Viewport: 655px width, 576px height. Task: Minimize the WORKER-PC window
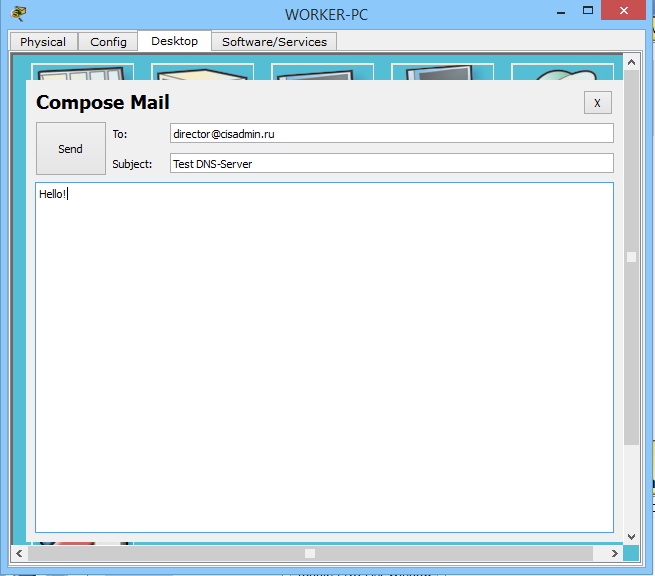click(561, 13)
